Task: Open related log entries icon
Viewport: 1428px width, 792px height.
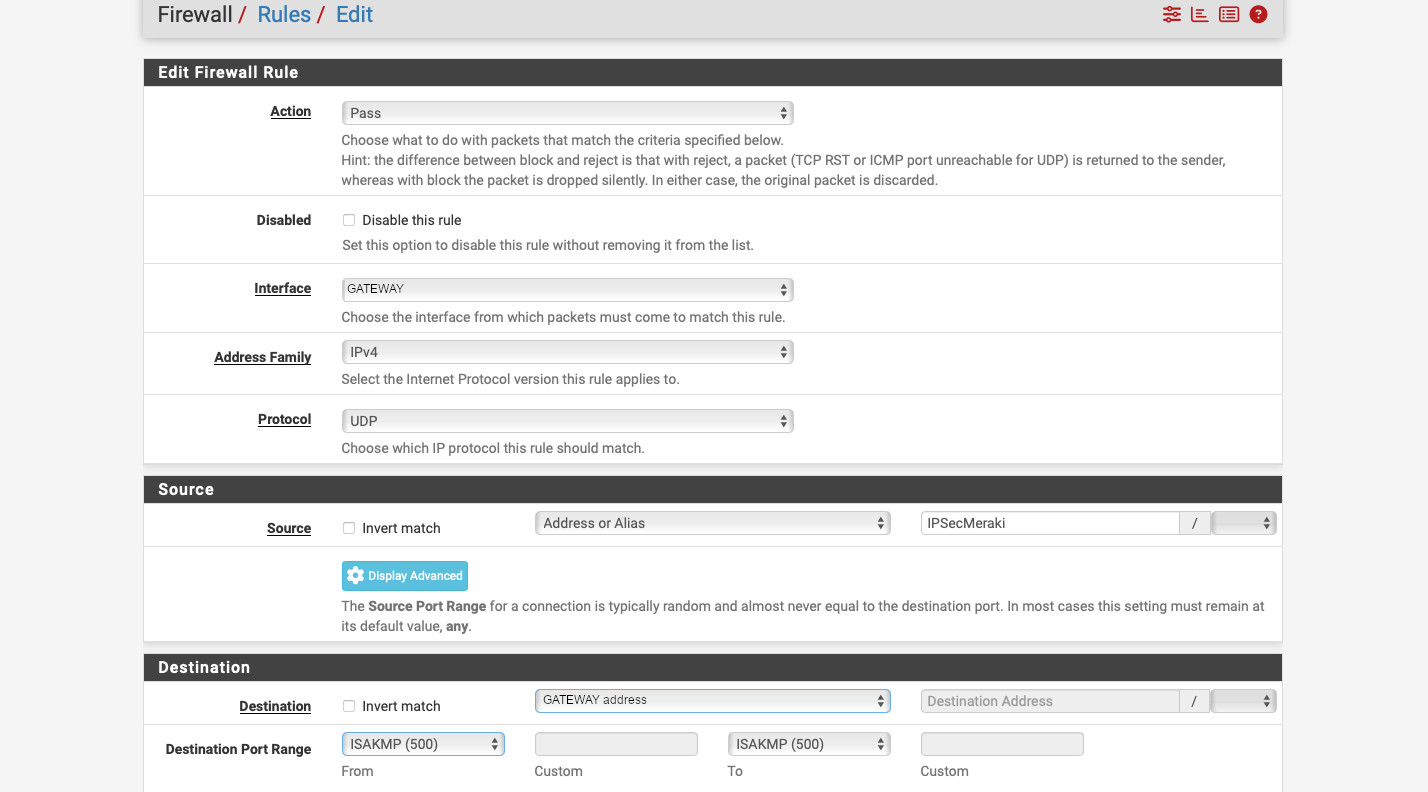Action: [x=1229, y=15]
